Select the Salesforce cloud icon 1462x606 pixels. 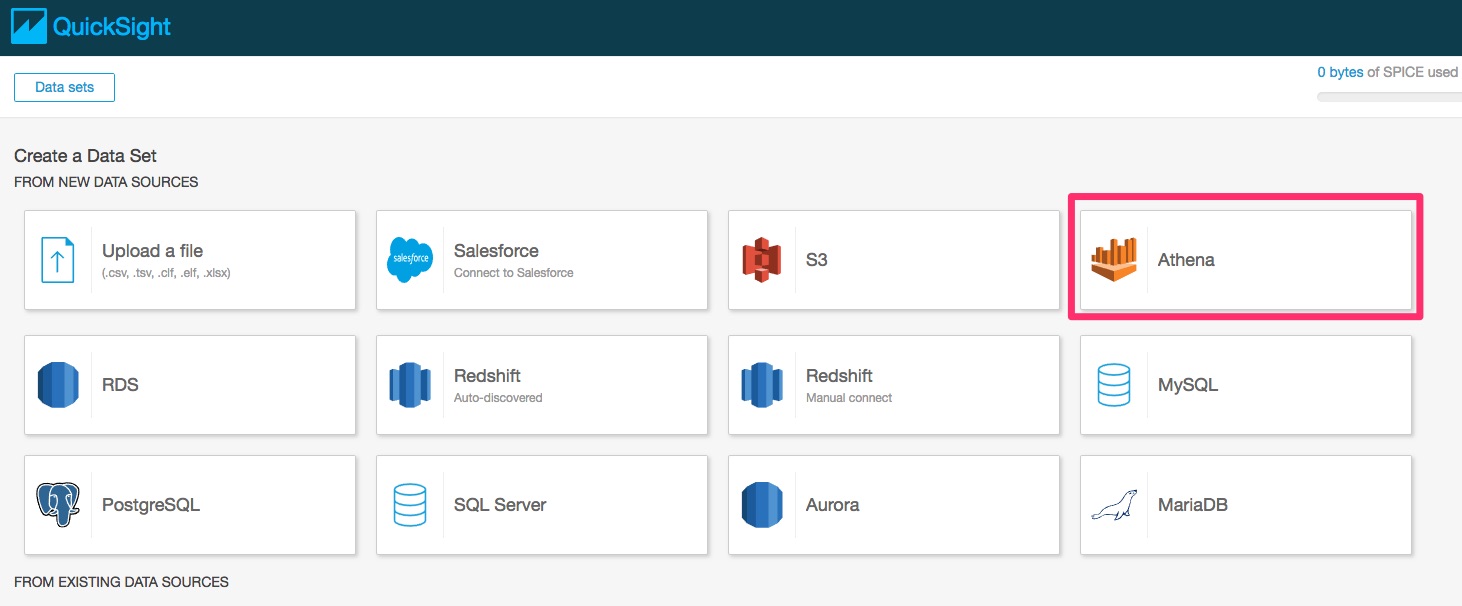point(409,260)
